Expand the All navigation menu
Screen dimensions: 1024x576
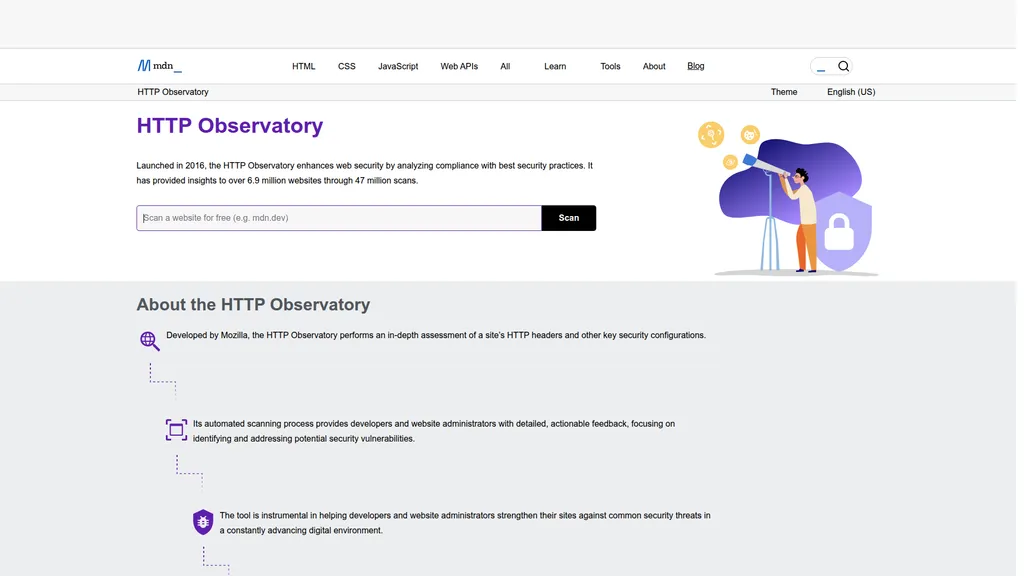click(505, 66)
